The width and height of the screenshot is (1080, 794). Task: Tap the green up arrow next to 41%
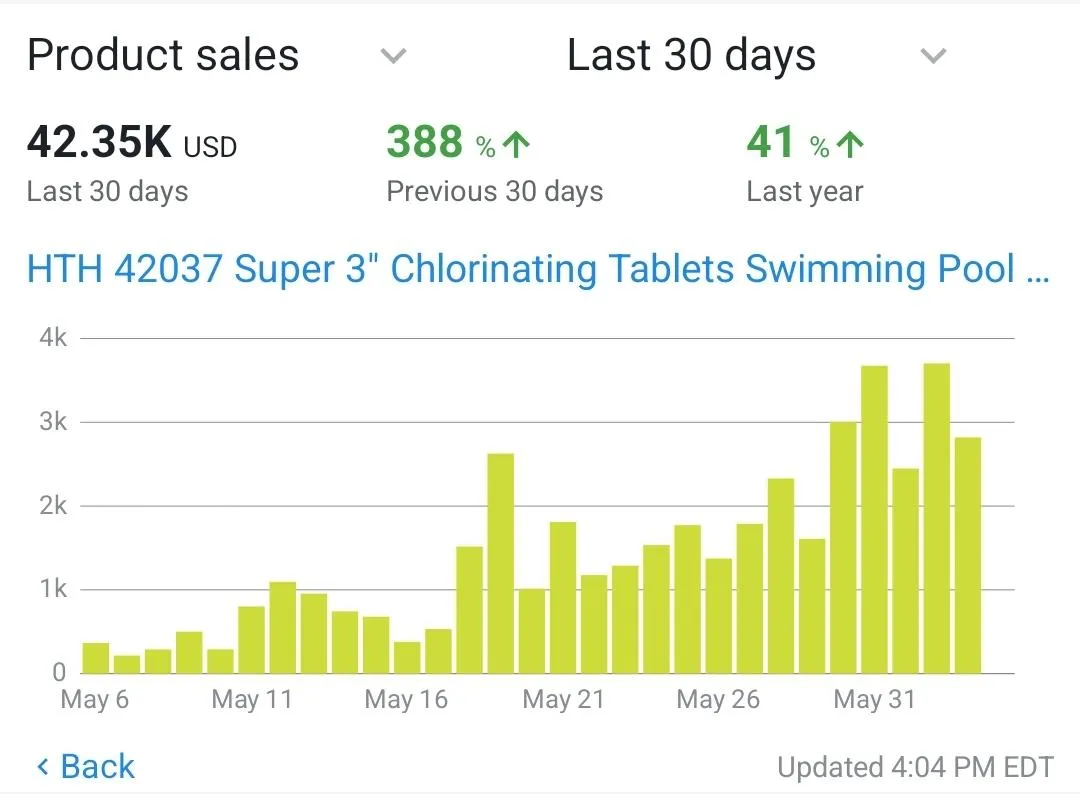point(850,146)
